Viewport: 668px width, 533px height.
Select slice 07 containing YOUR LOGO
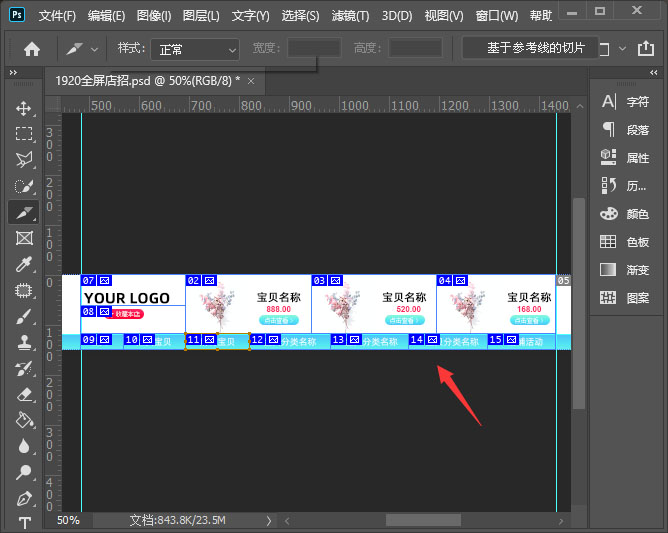click(x=133, y=290)
